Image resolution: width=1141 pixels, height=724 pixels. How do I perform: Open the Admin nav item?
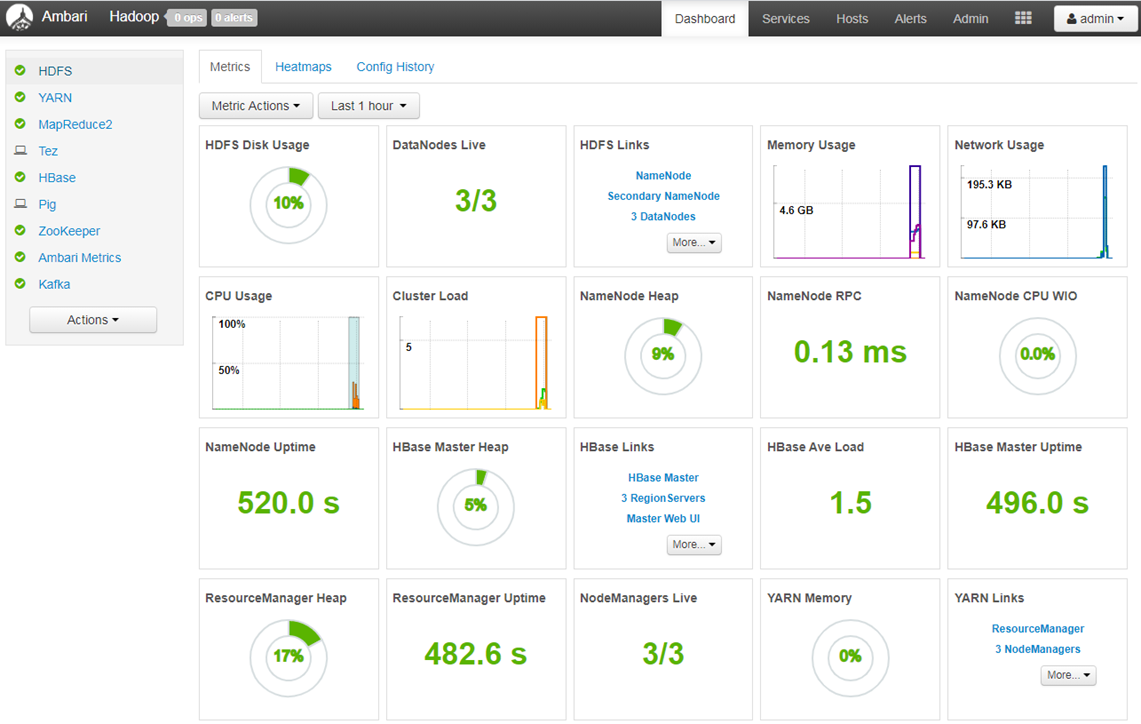(x=971, y=19)
